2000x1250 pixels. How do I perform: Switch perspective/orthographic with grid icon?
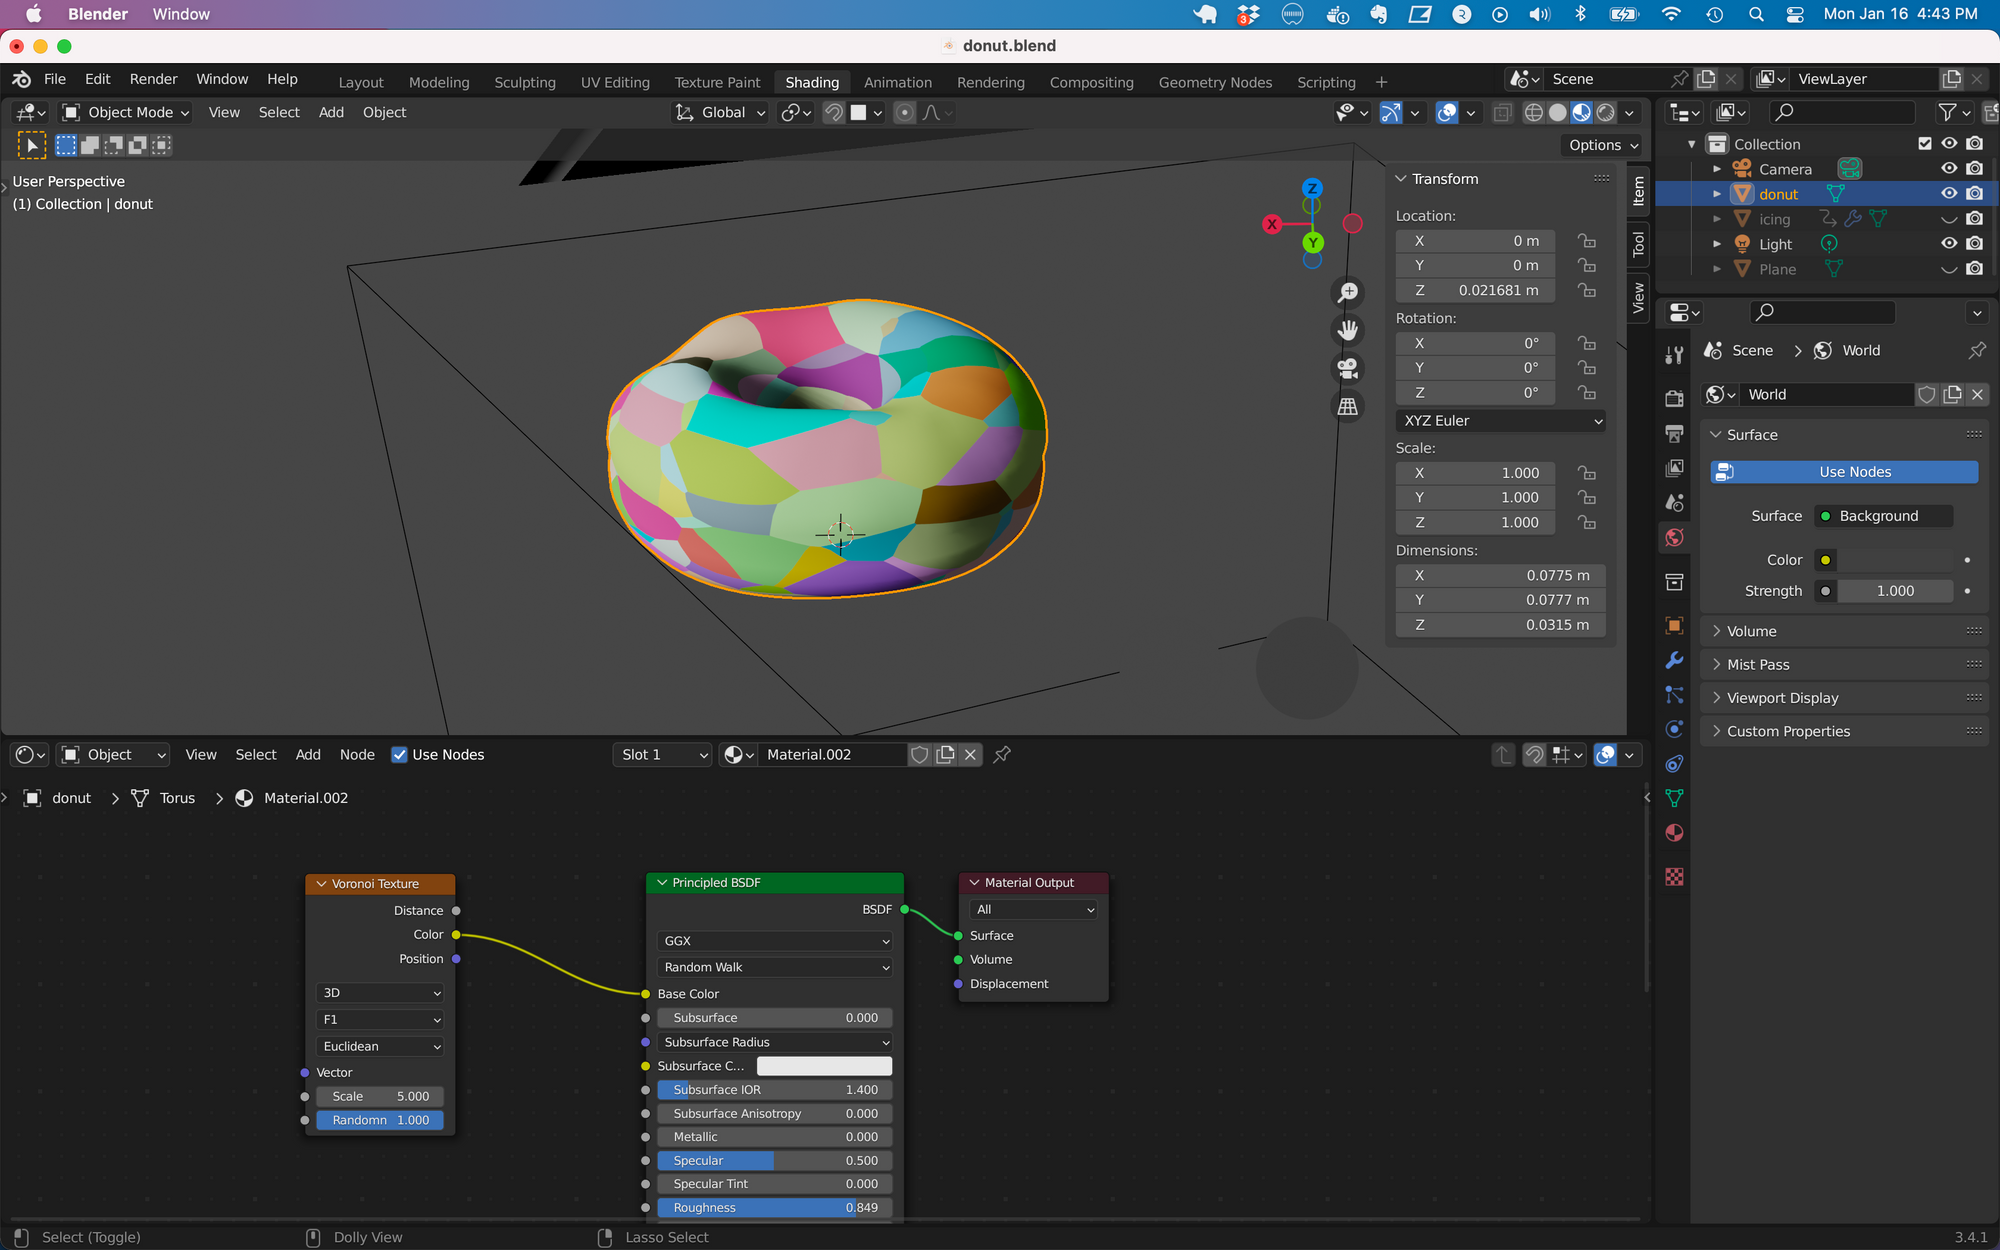pos(1348,406)
